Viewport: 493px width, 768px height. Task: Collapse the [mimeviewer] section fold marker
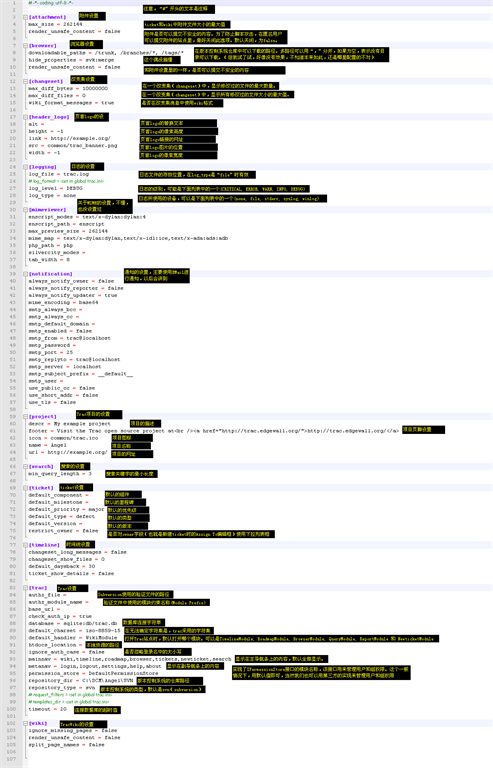point(25,210)
